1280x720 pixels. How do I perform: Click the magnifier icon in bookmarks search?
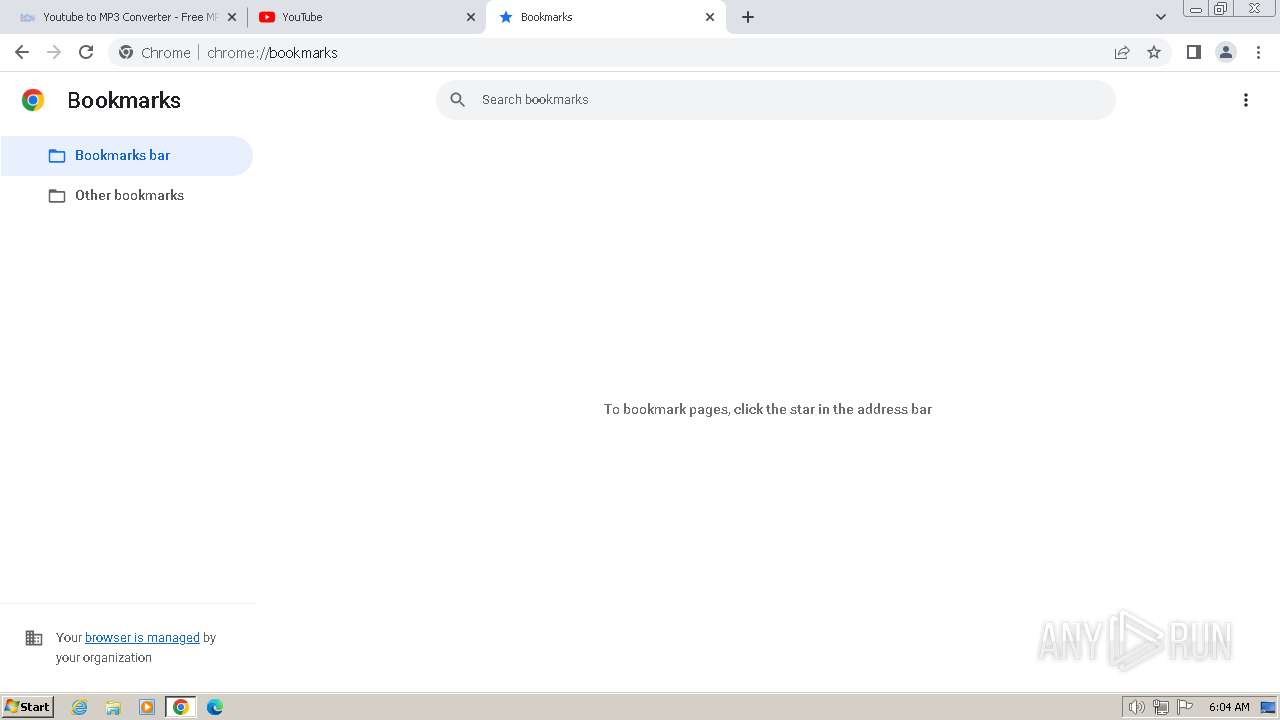click(x=458, y=99)
